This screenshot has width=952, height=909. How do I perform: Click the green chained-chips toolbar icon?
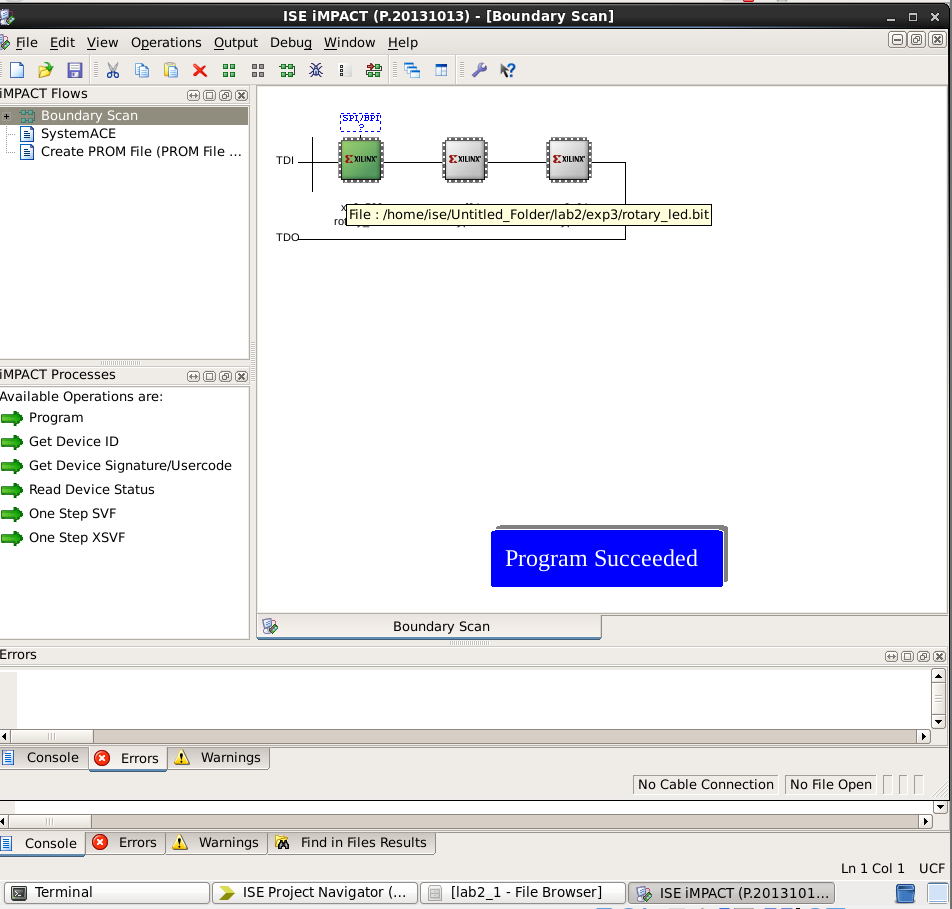287,70
